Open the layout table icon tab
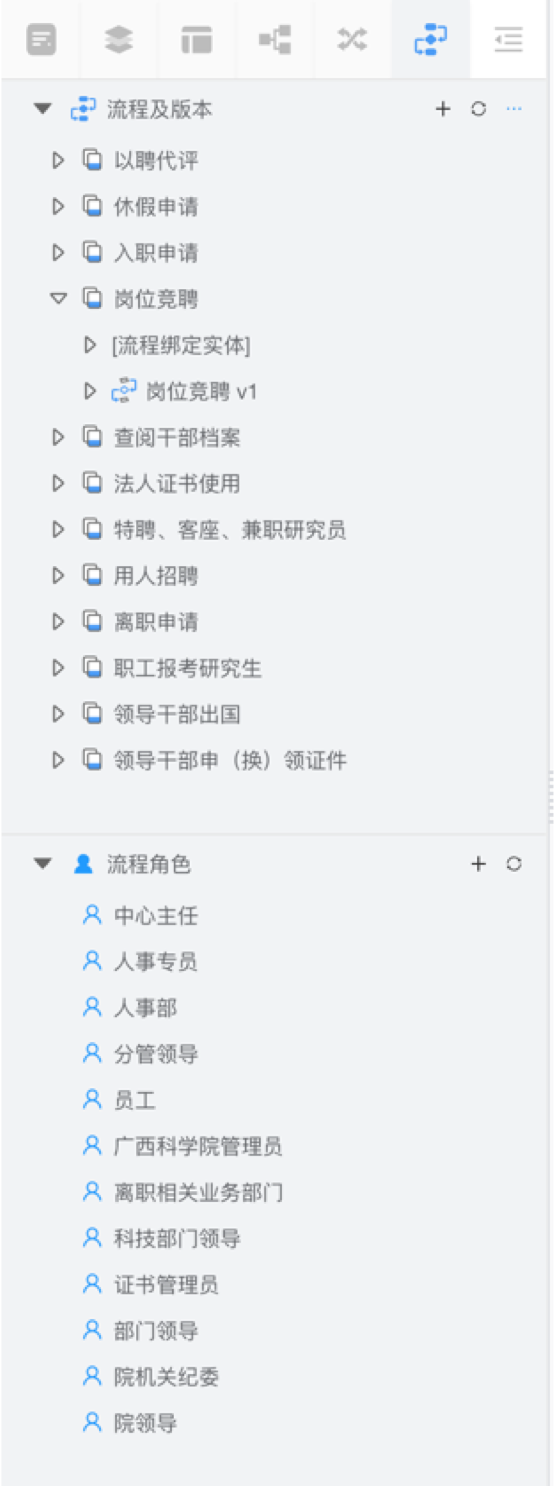Viewport: 554px width, 1486px height. [x=196, y=40]
